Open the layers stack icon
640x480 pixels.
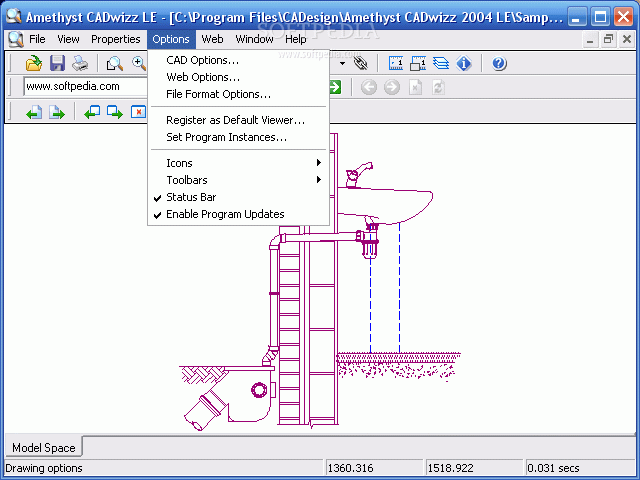(x=441, y=63)
